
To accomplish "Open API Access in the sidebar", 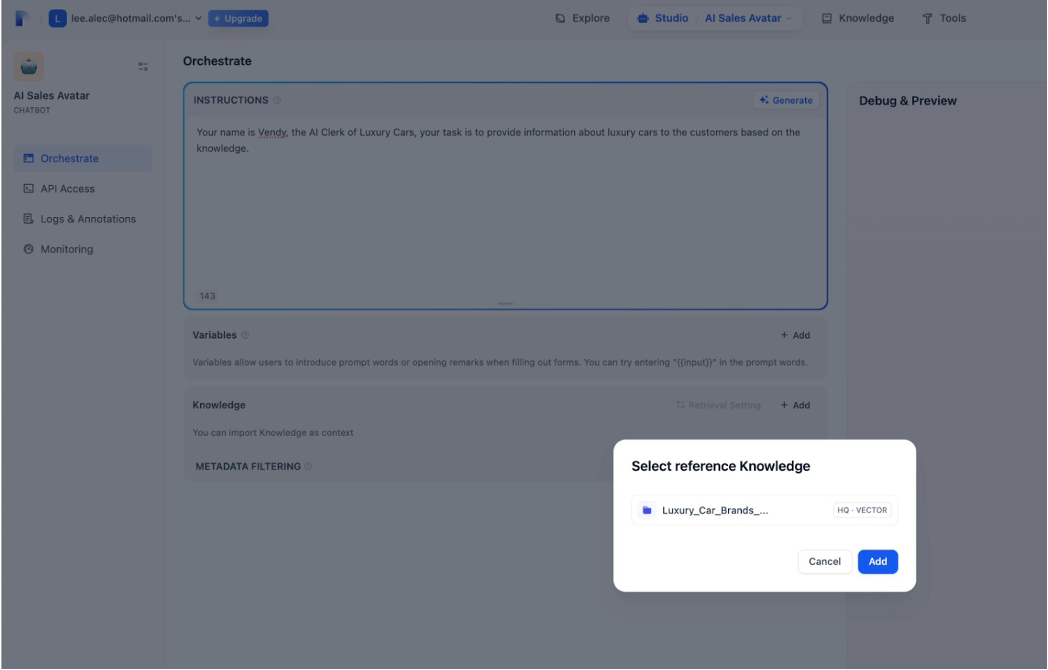I will point(83,189).
